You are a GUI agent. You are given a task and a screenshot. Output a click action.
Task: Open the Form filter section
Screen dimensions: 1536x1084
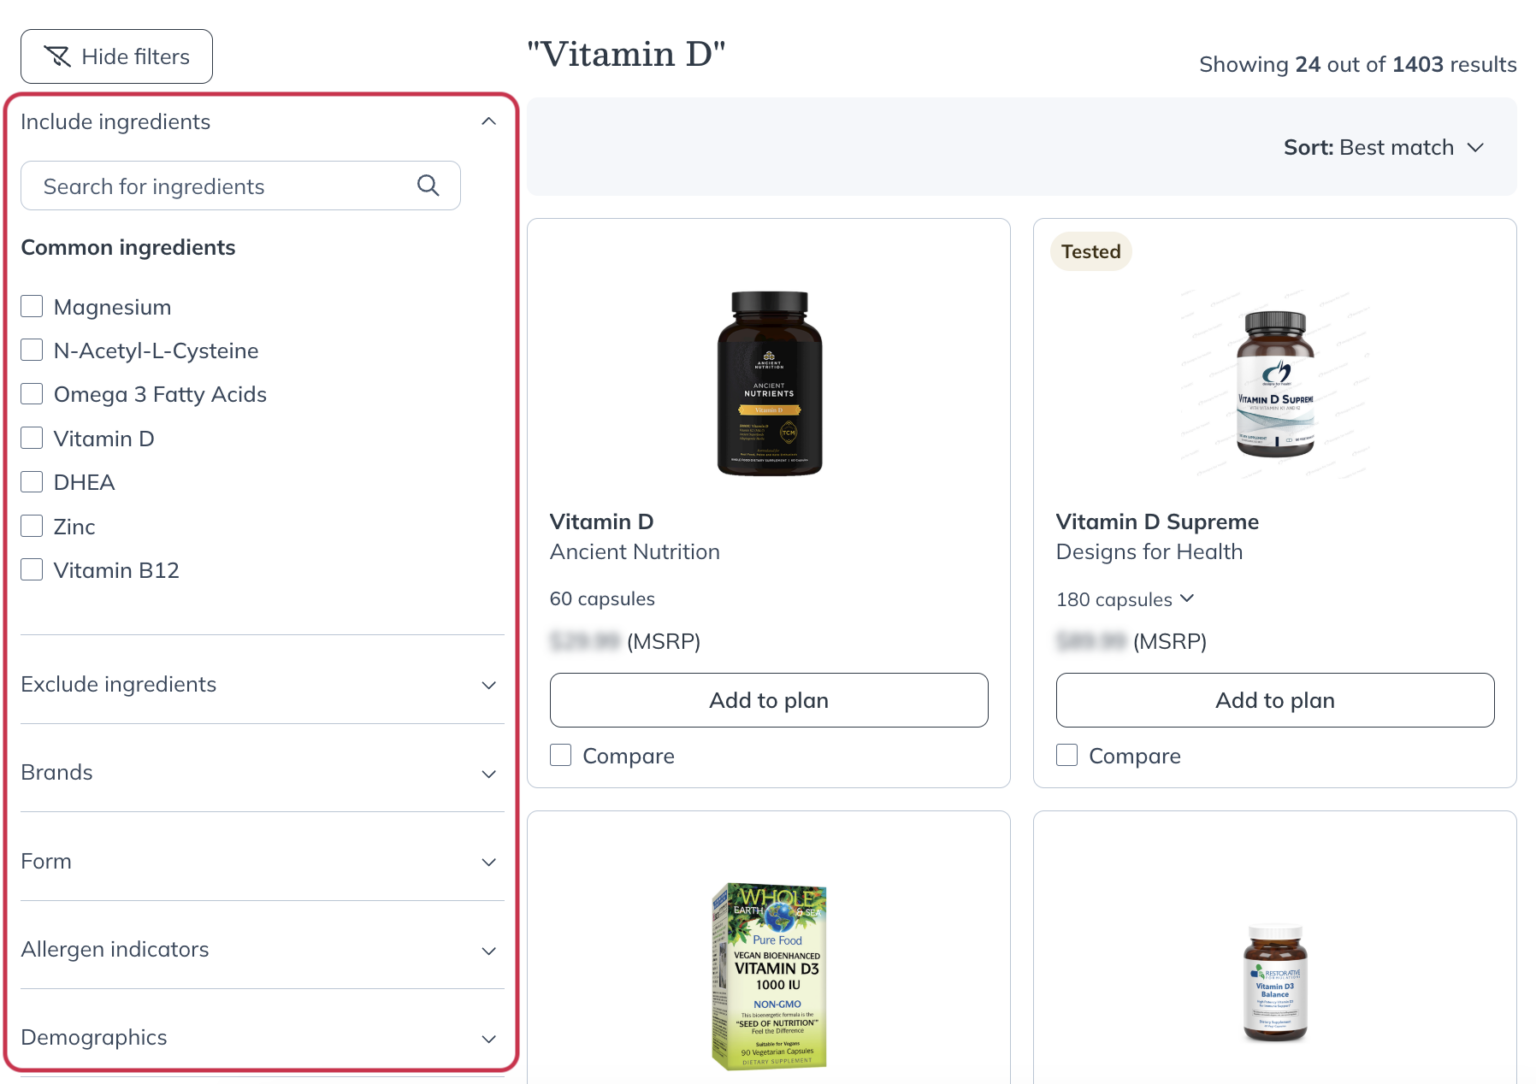pyautogui.click(x=488, y=862)
